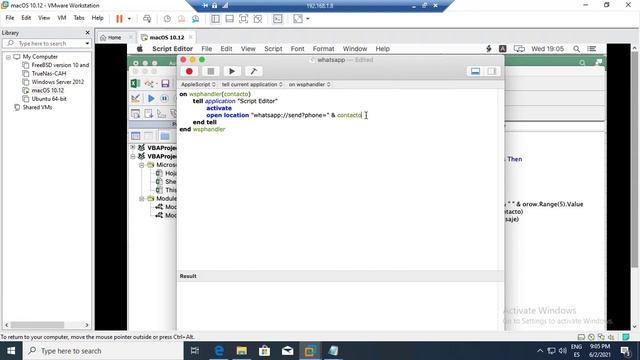Click the Save icon in the VBA editor toolbar
Viewport: 640px width, 360px height.
click(165, 84)
